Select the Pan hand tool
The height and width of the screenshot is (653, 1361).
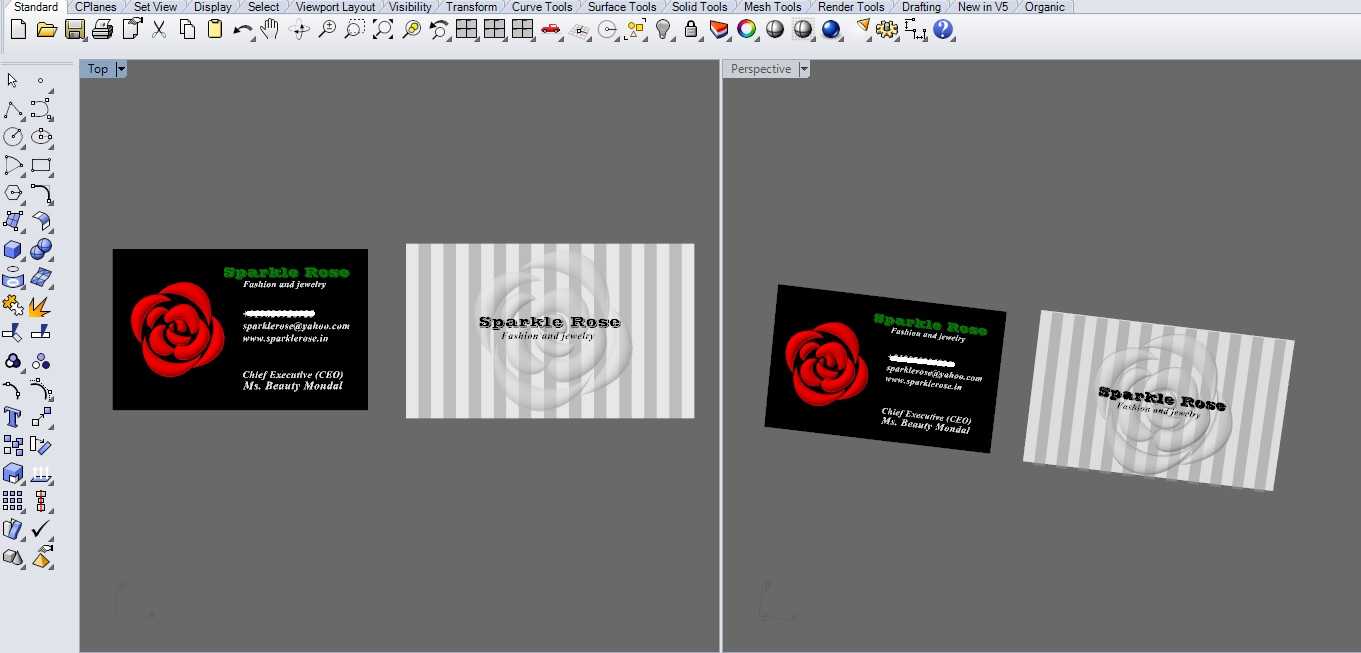pyautogui.click(x=270, y=30)
